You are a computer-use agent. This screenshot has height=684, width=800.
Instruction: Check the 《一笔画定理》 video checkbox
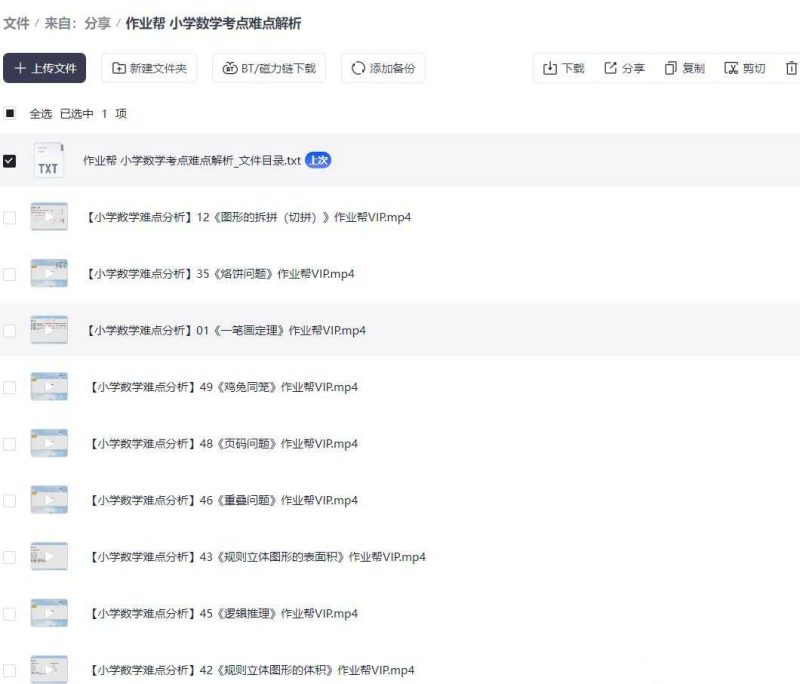[x=11, y=330]
